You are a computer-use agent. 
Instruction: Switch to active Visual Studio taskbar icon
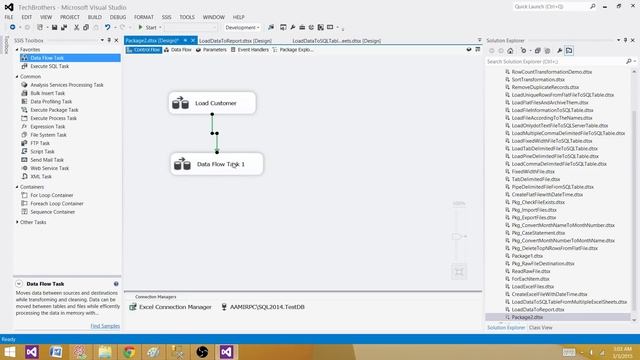tap(226, 352)
